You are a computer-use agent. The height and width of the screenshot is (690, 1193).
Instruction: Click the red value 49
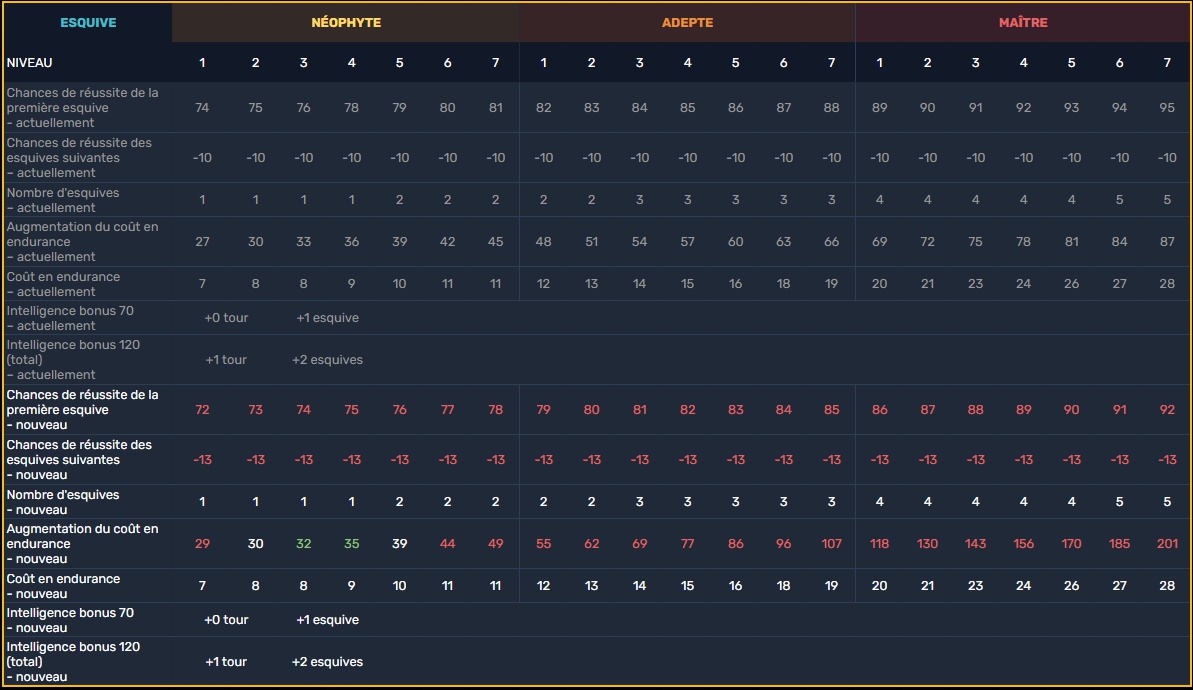coord(495,544)
